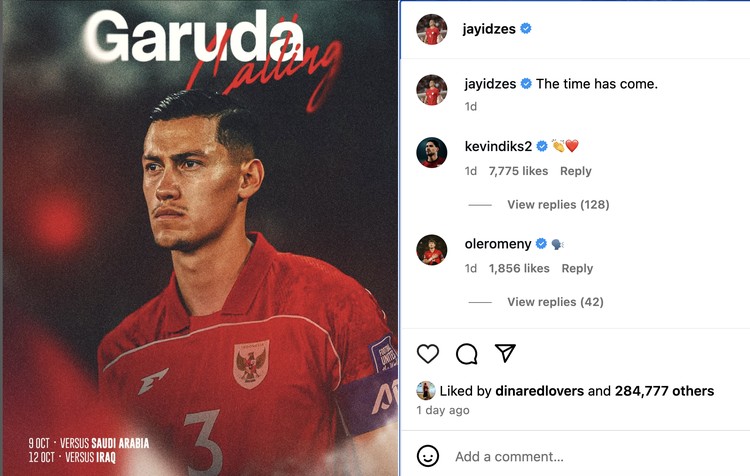This screenshot has height=476, width=750.
Task: Open jayidzes username in header
Action: (489, 29)
